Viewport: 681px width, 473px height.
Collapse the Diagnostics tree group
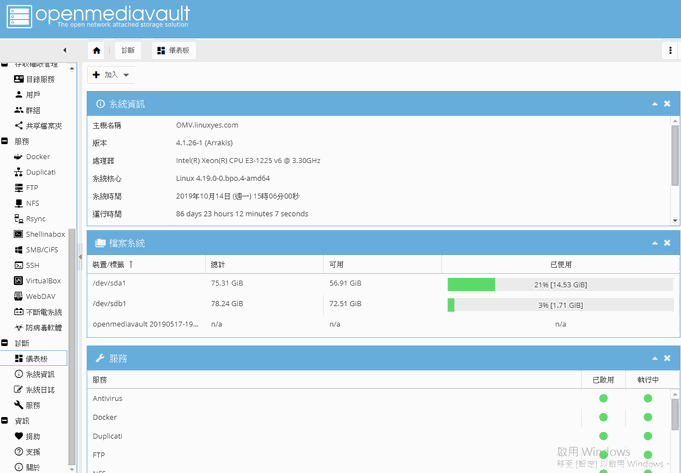pyautogui.click(x=5, y=343)
